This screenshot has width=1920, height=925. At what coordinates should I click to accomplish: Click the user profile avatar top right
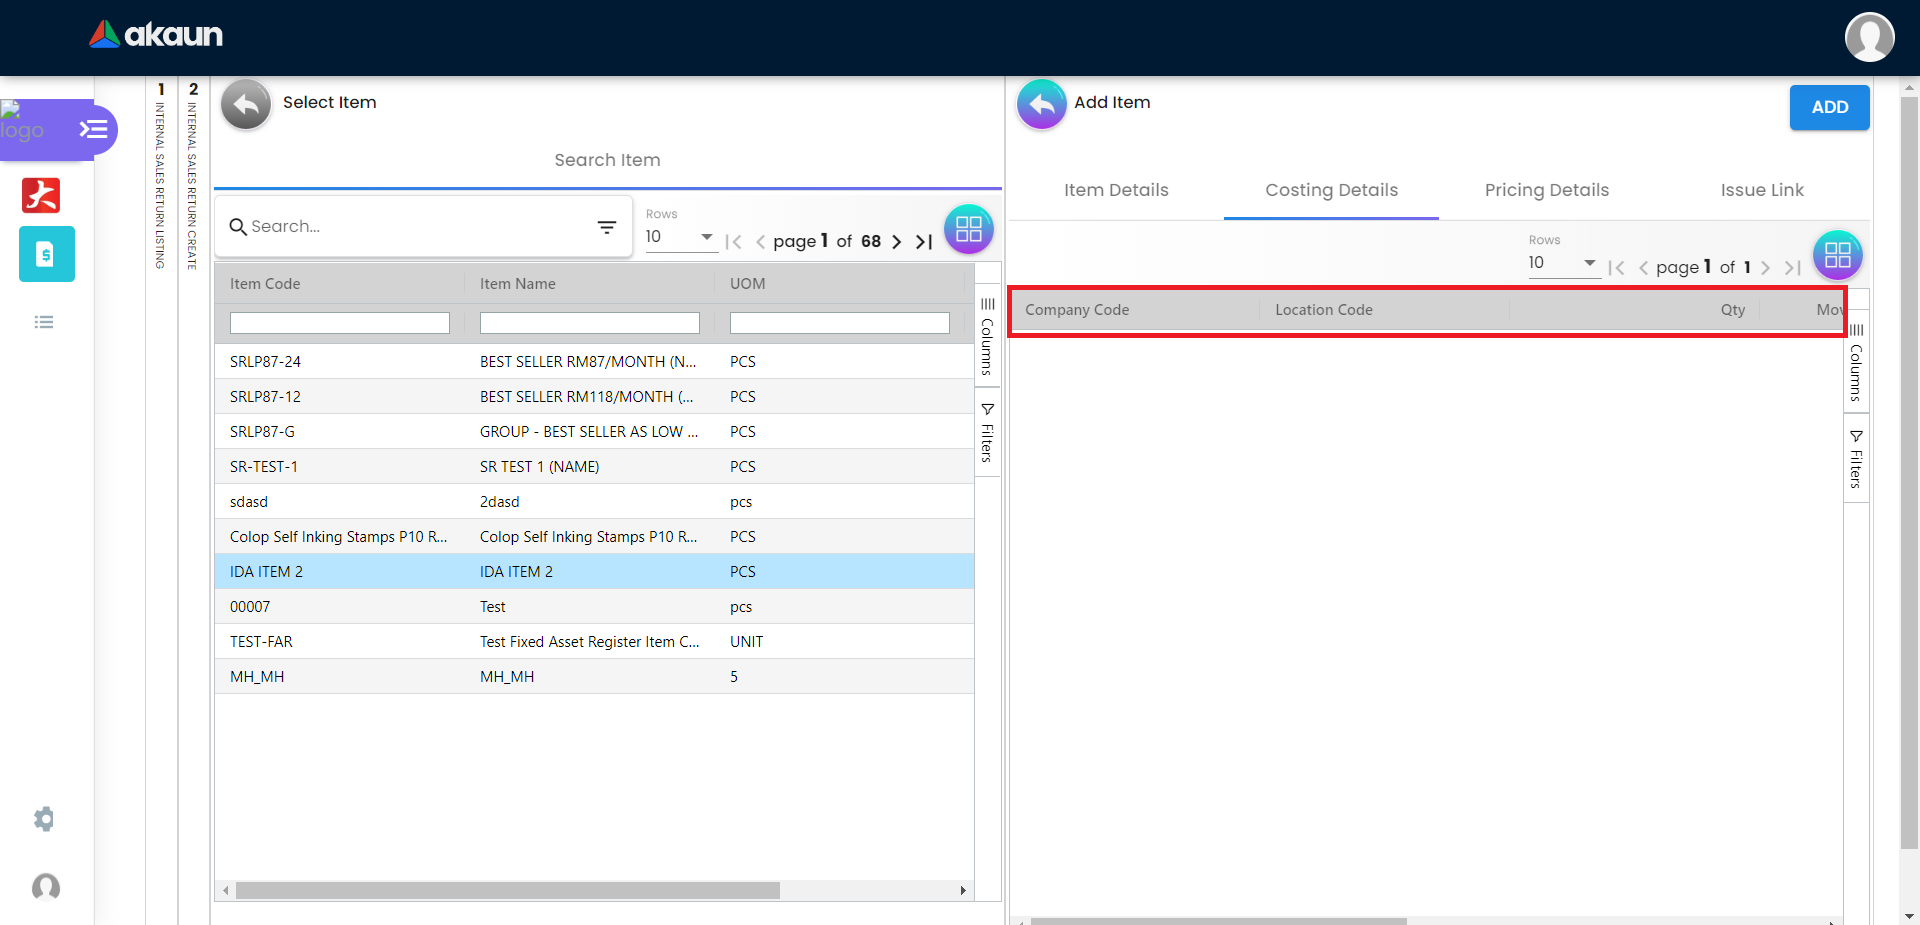pyautogui.click(x=1869, y=38)
